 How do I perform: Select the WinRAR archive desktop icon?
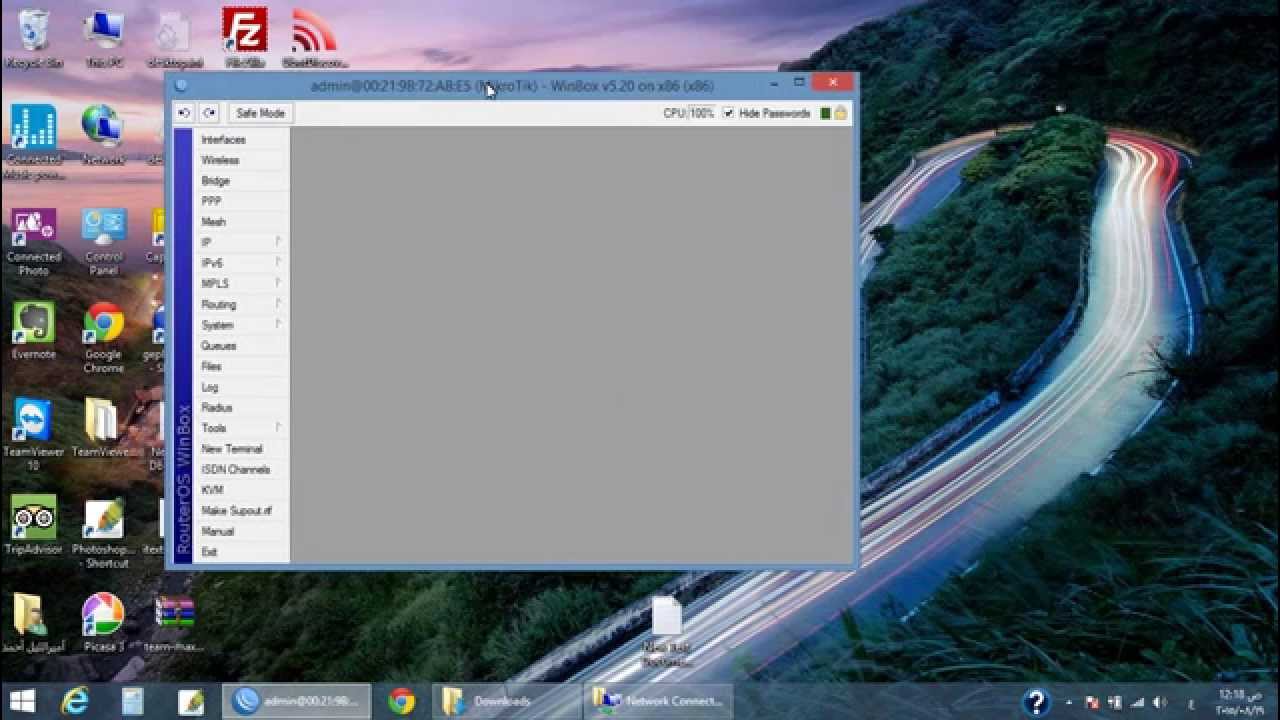coord(174,622)
